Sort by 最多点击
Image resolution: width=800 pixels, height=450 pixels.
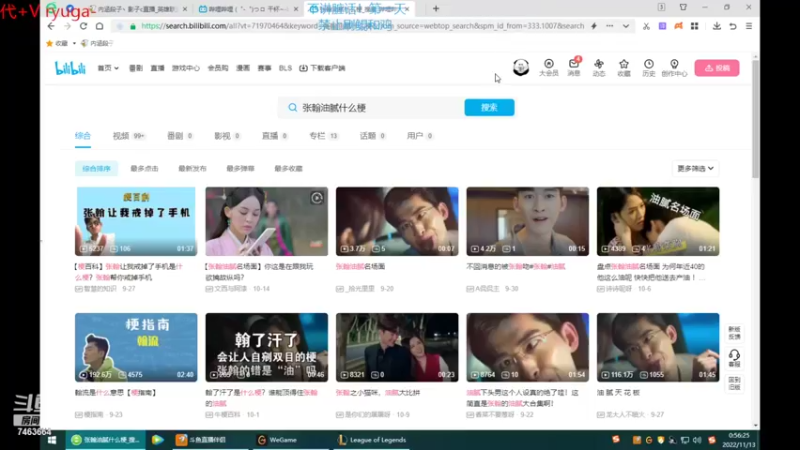pyautogui.click(x=144, y=168)
